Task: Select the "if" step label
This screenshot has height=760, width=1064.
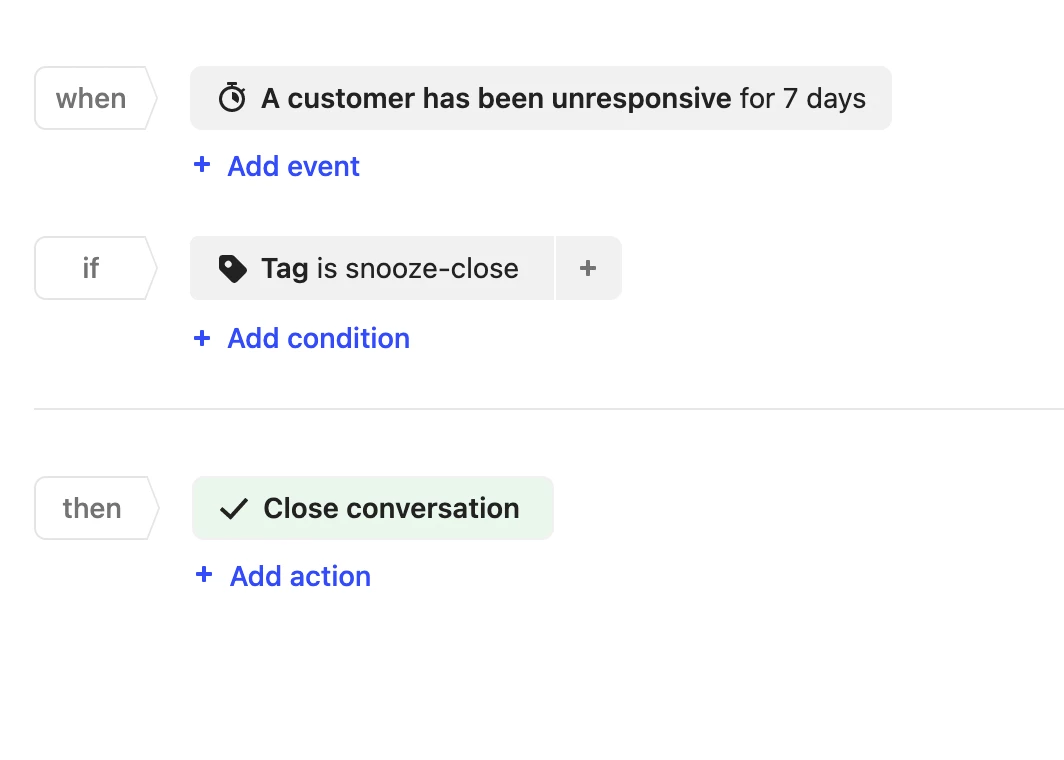Action: [x=96, y=268]
